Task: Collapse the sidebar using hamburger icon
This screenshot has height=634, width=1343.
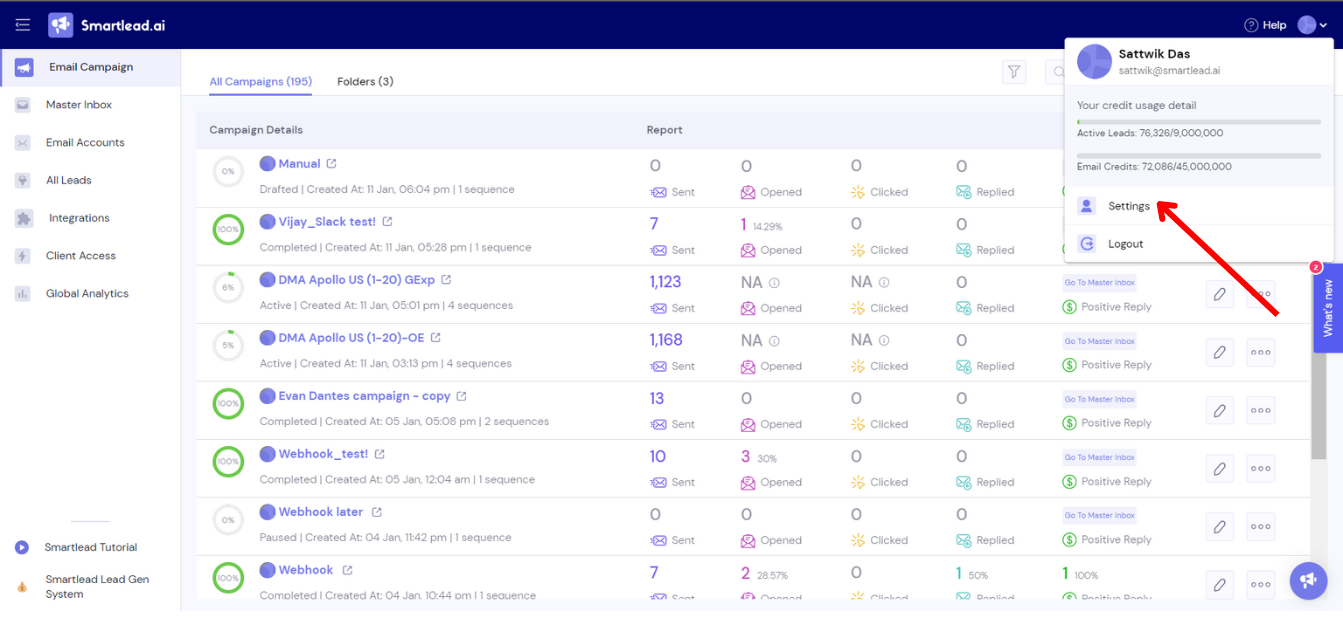Action: [x=22, y=24]
